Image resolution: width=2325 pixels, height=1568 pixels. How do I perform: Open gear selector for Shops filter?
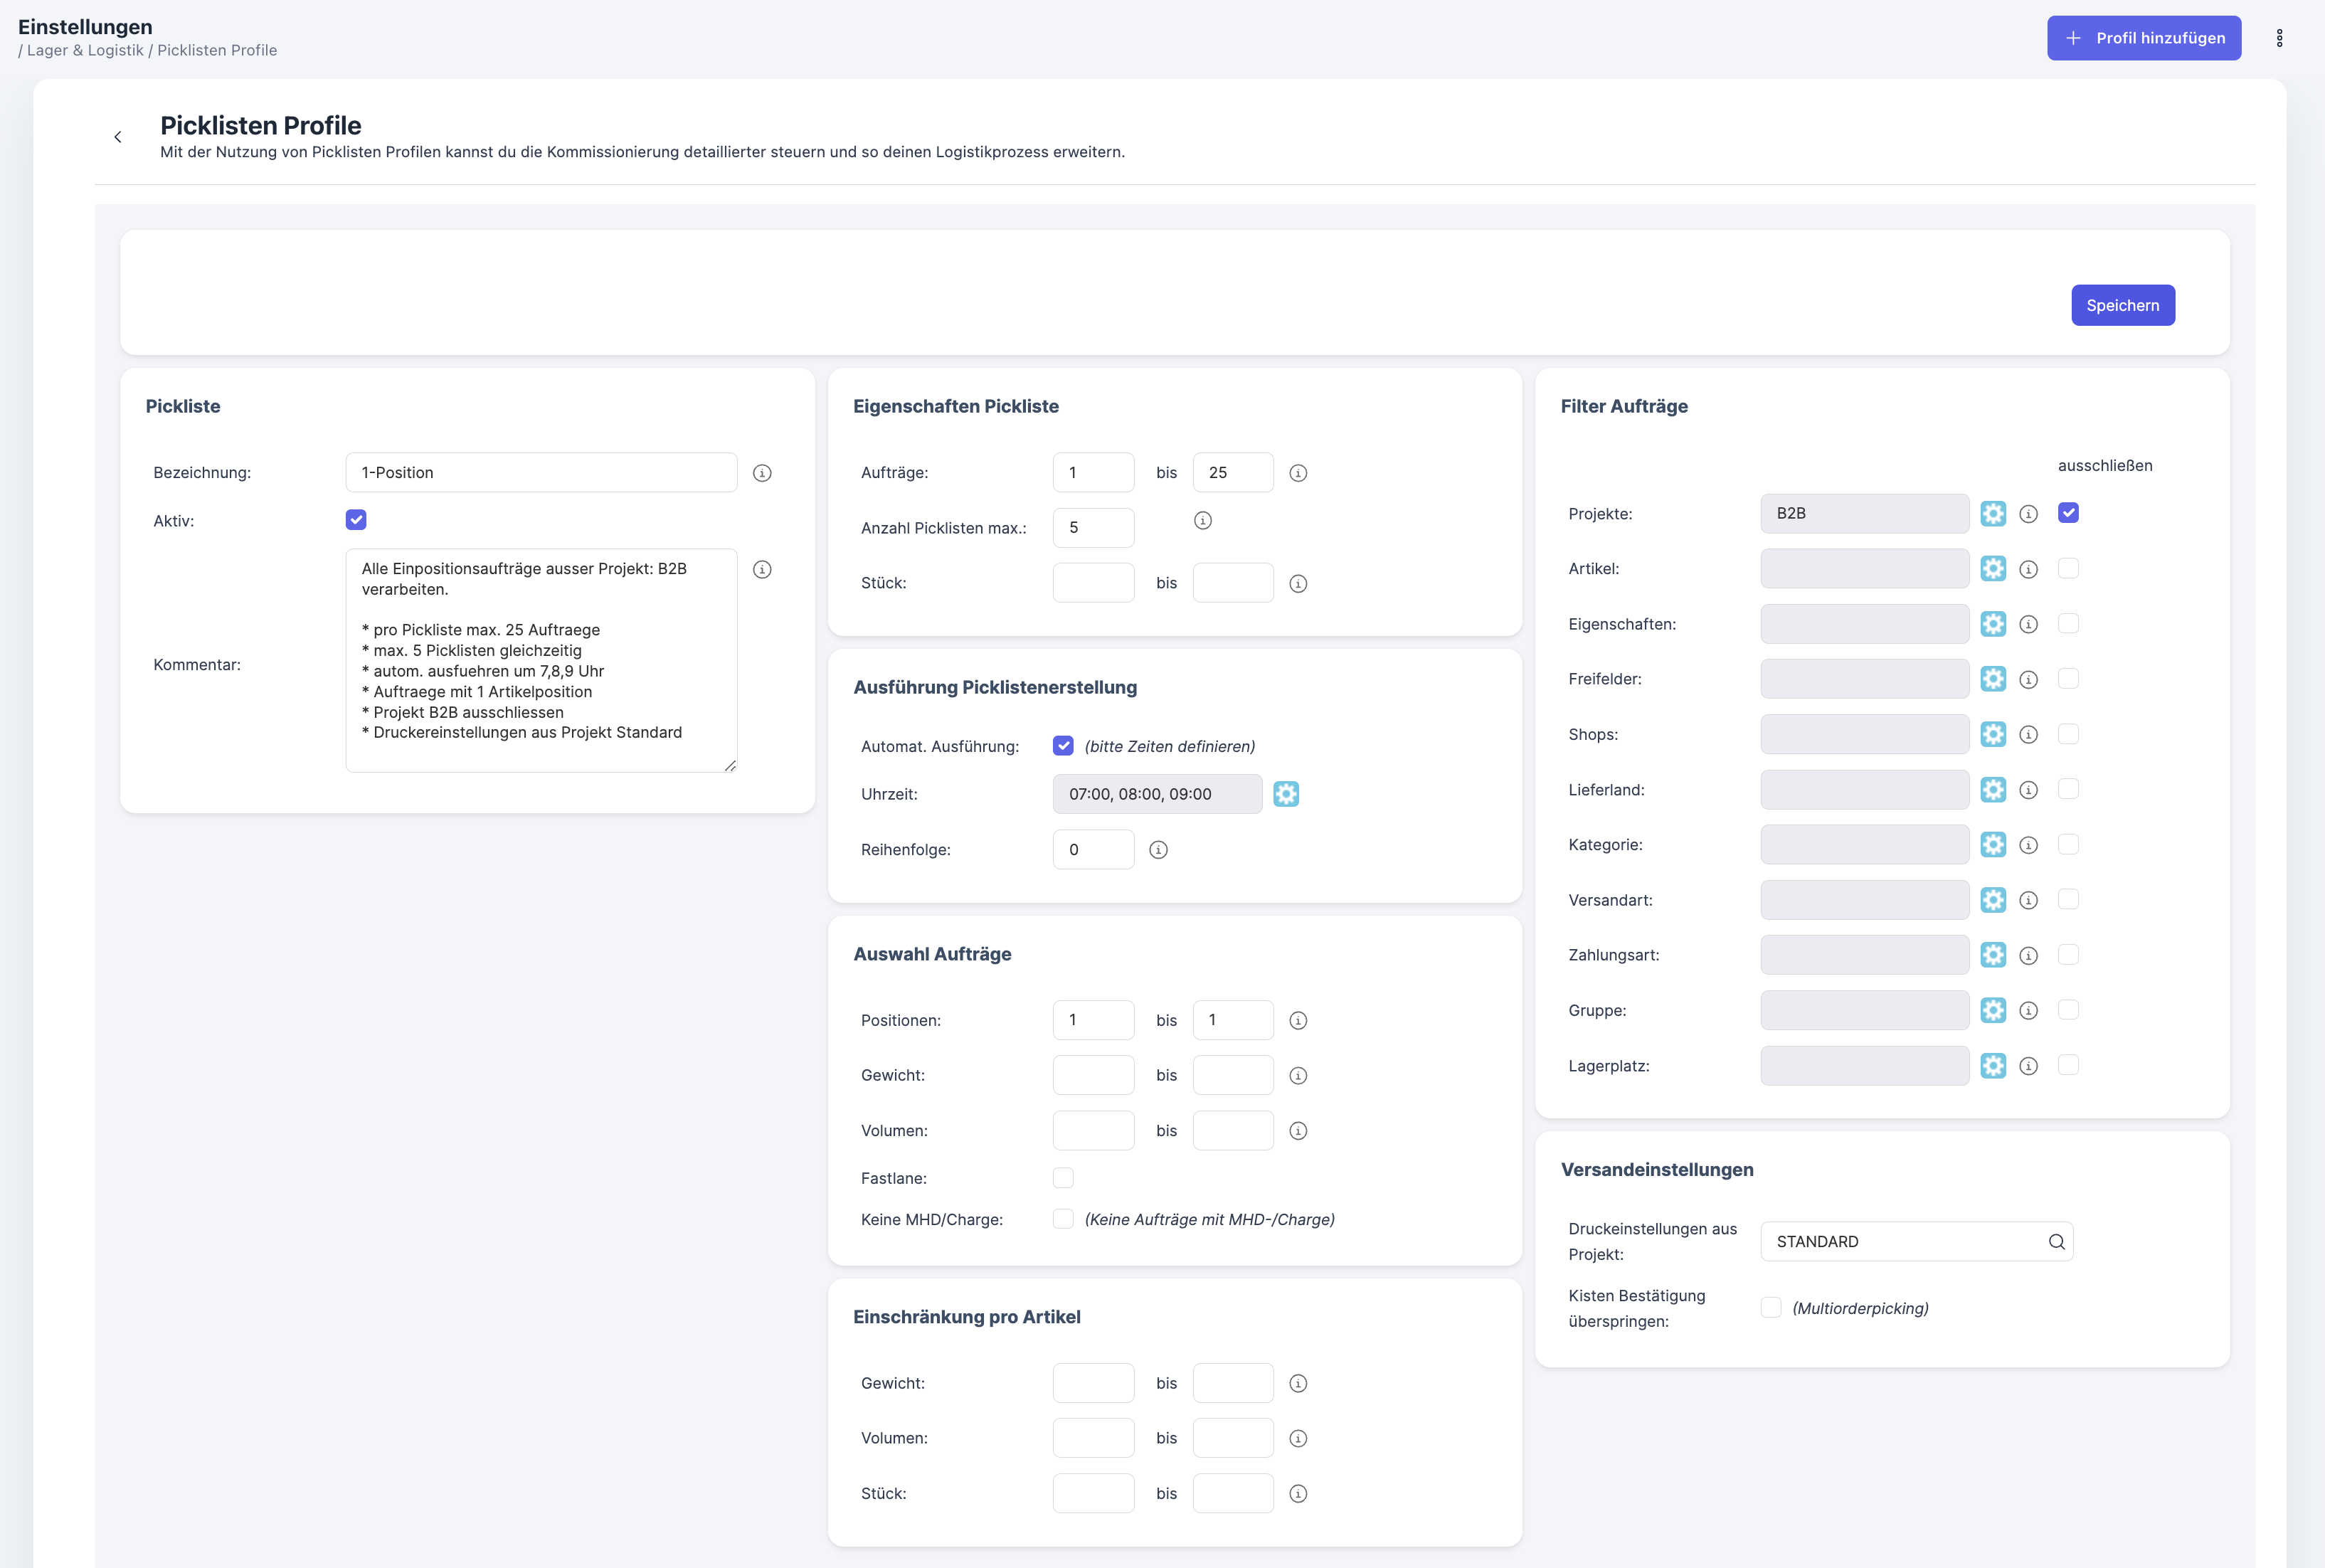click(x=1993, y=734)
